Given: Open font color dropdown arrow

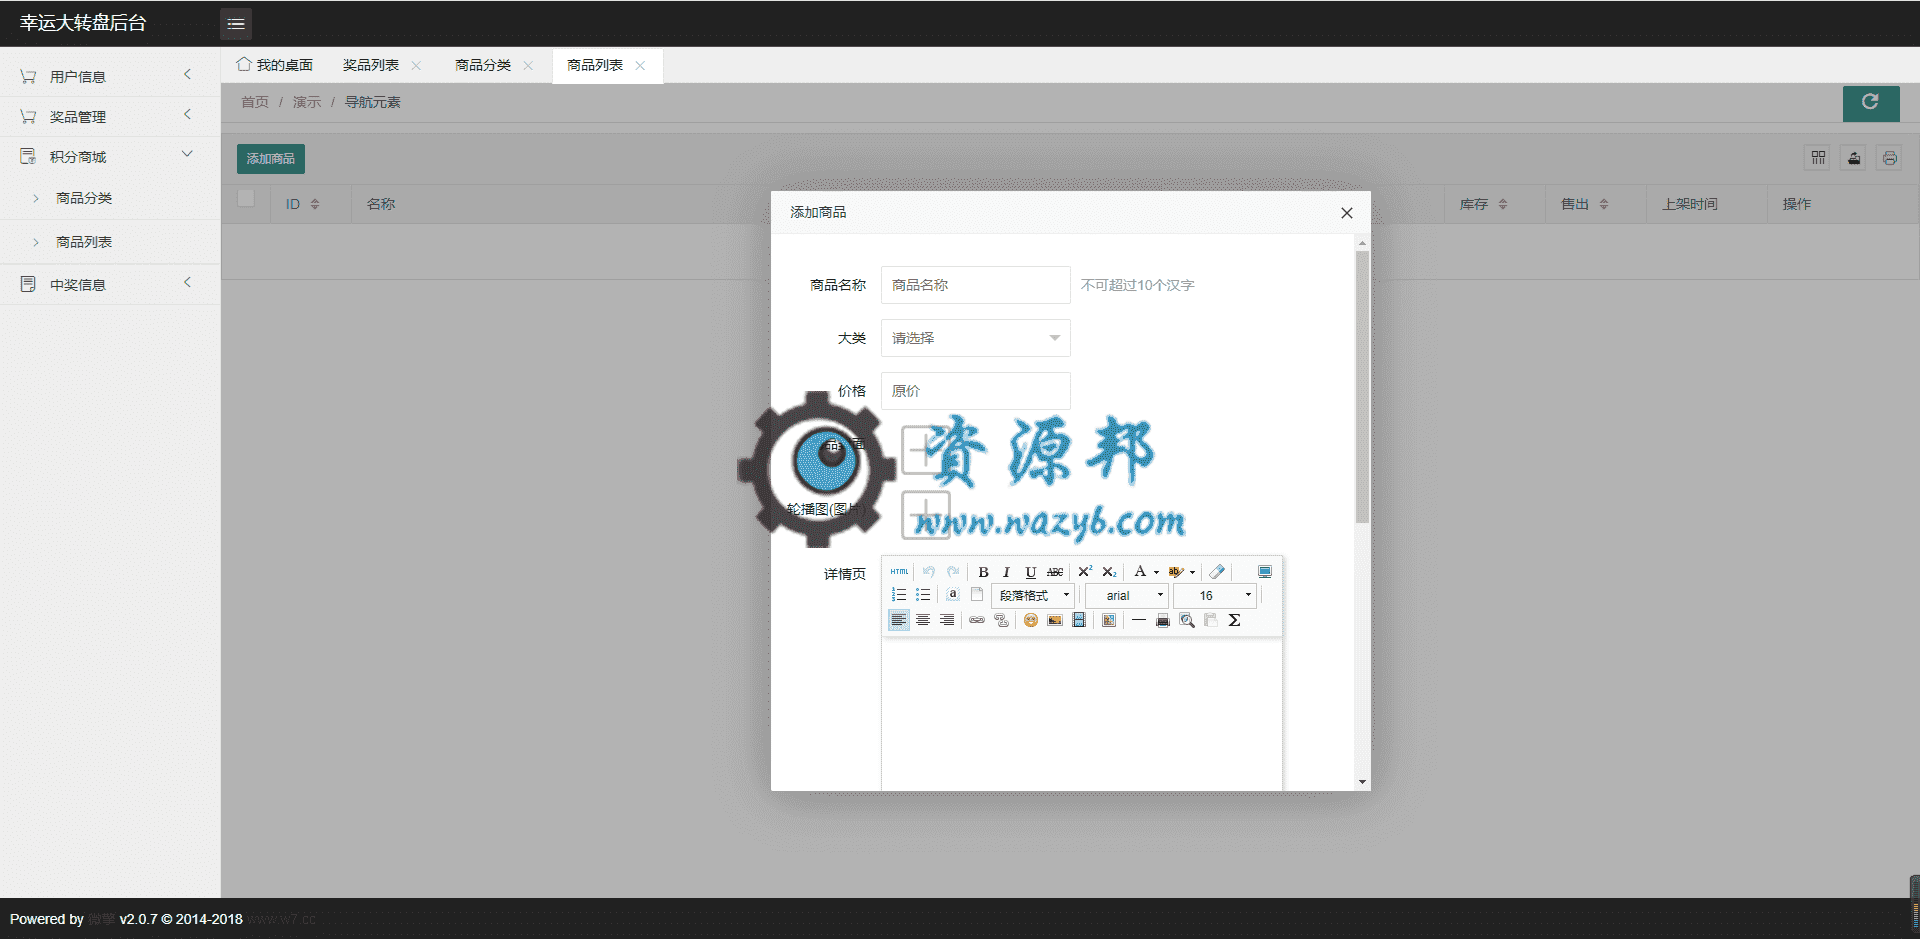Looking at the screenshot, I should point(1156,573).
